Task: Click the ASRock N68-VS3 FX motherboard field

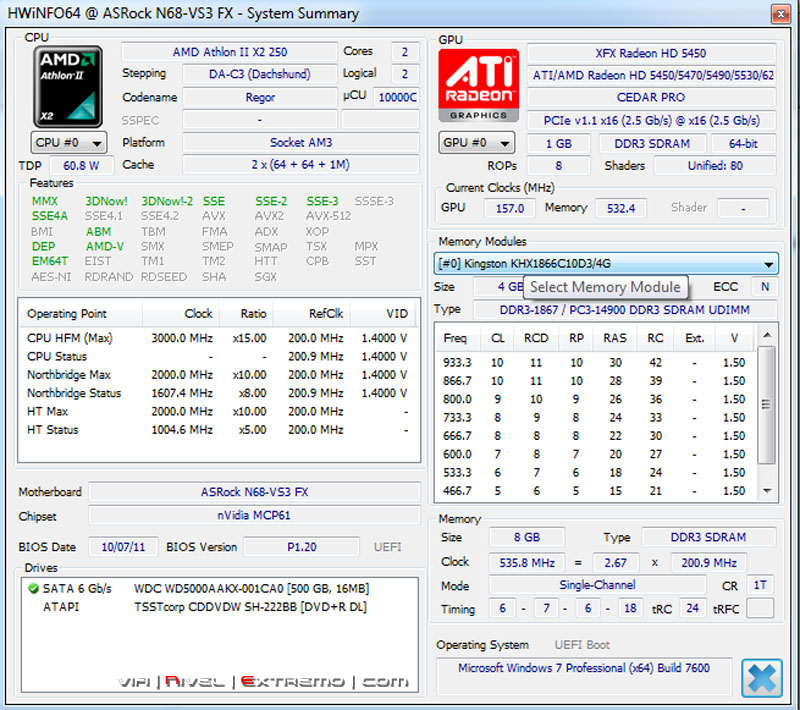Action: tap(255, 492)
